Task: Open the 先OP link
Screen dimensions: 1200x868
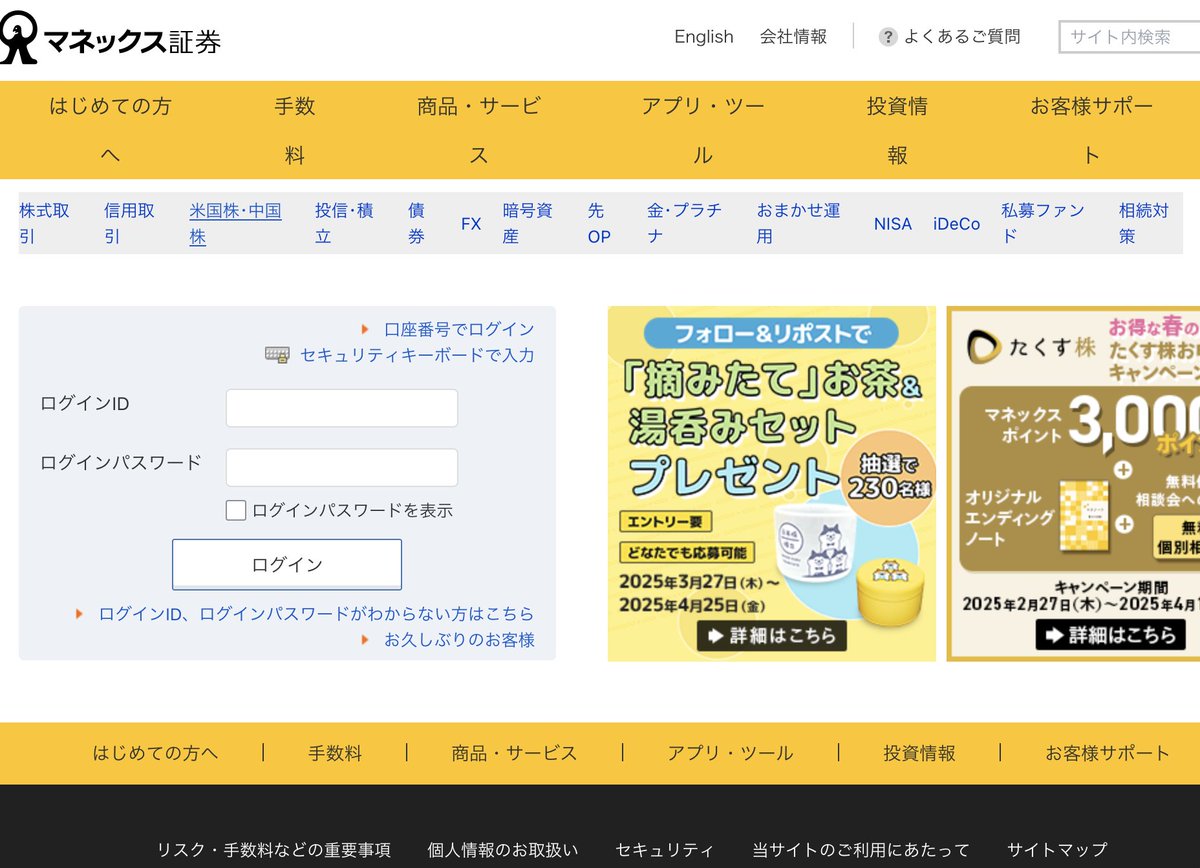Action: point(599,224)
